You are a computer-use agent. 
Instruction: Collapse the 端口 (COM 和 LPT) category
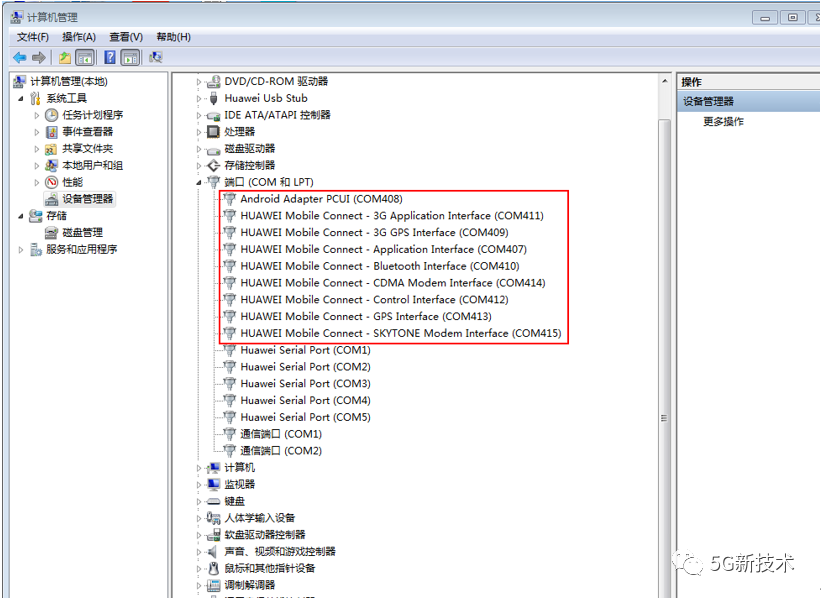coord(199,183)
